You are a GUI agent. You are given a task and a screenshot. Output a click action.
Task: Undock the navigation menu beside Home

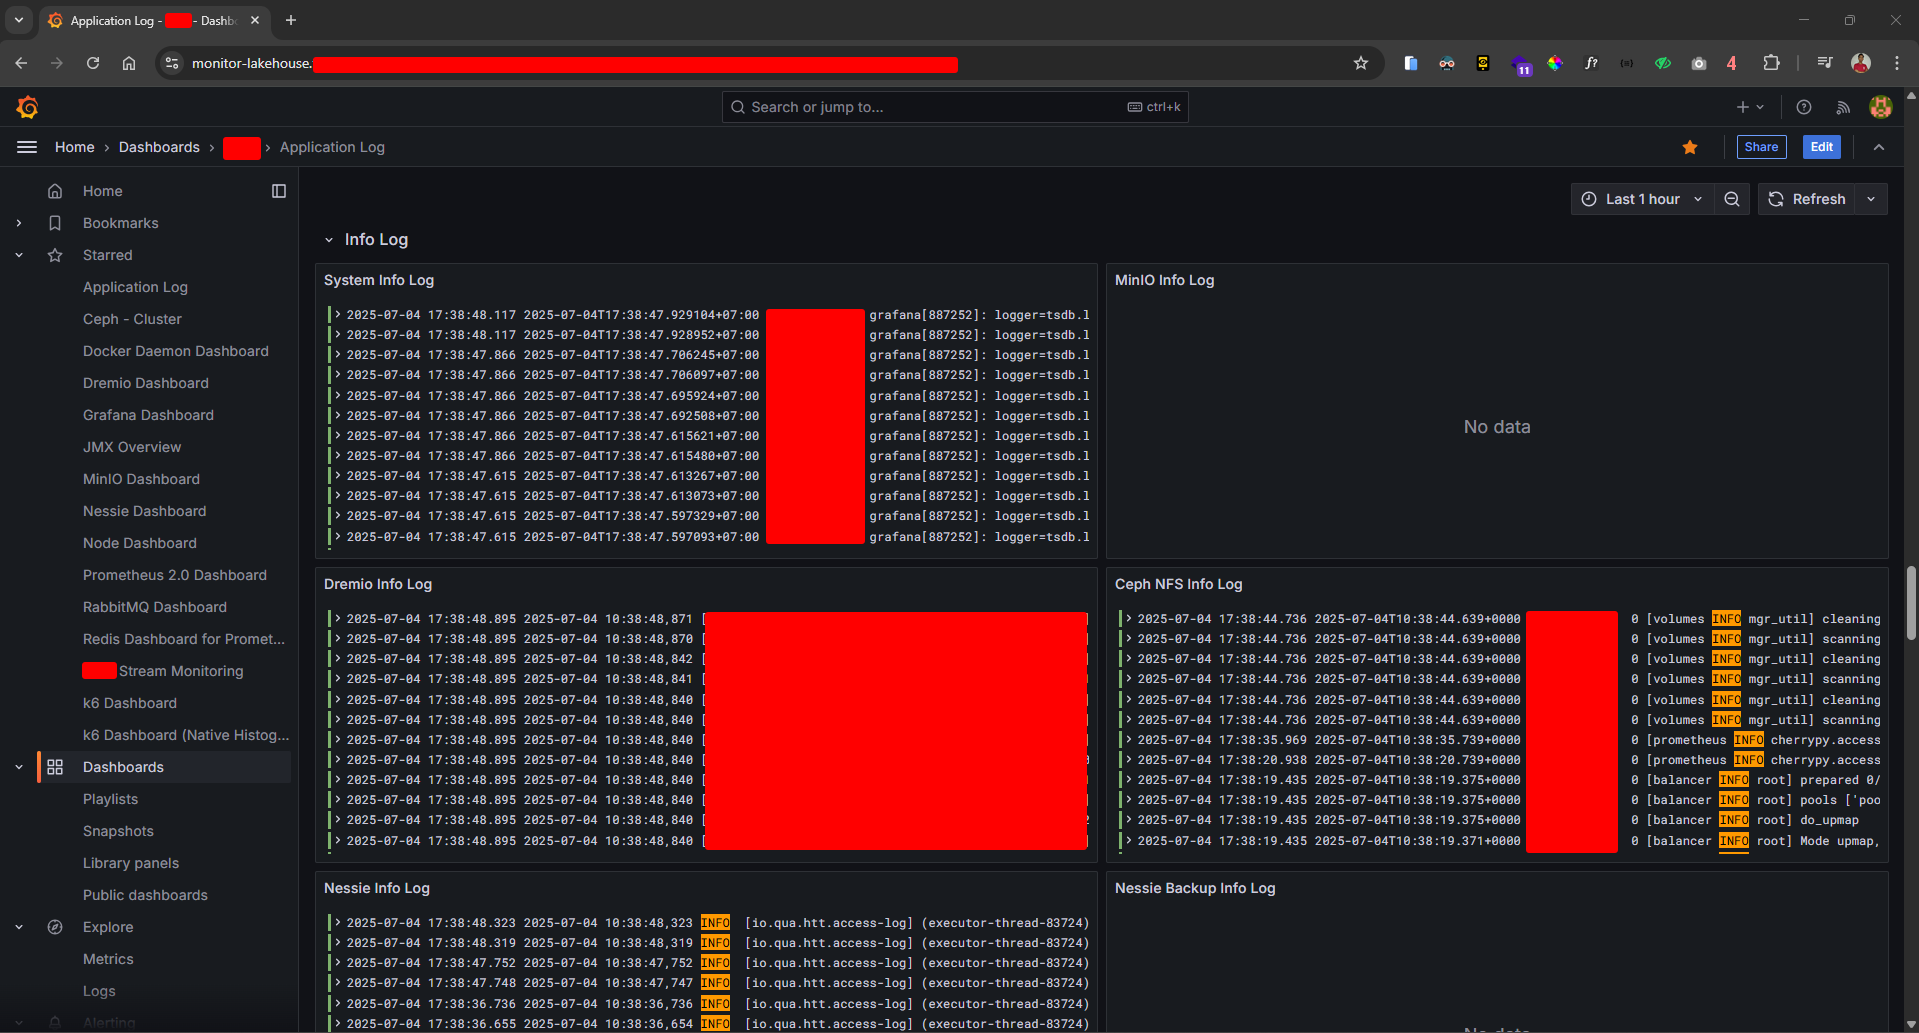[x=279, y=190]
